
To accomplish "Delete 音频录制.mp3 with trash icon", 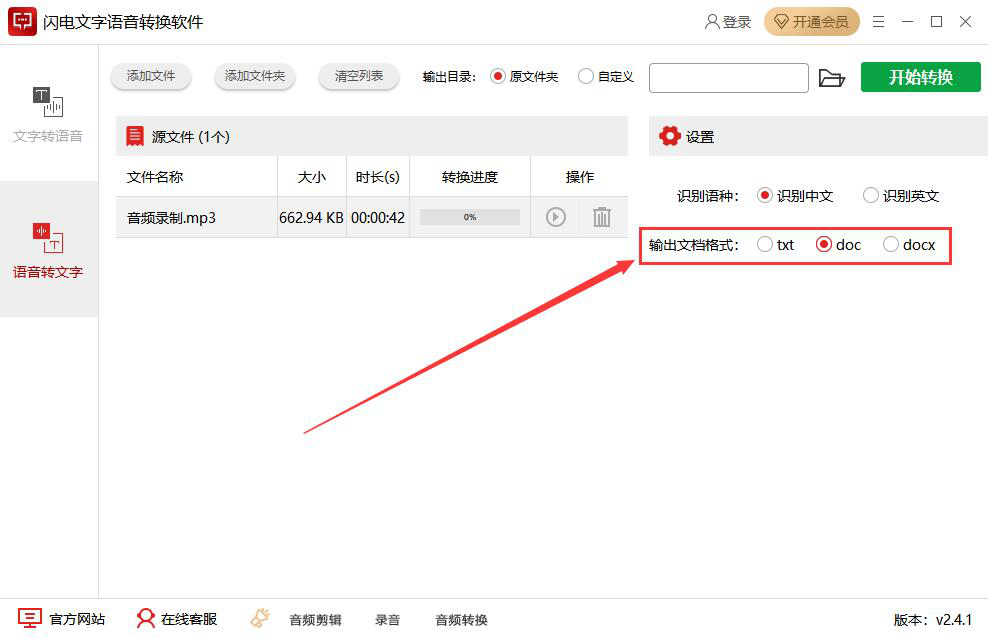I will click(x=602, y=217).
